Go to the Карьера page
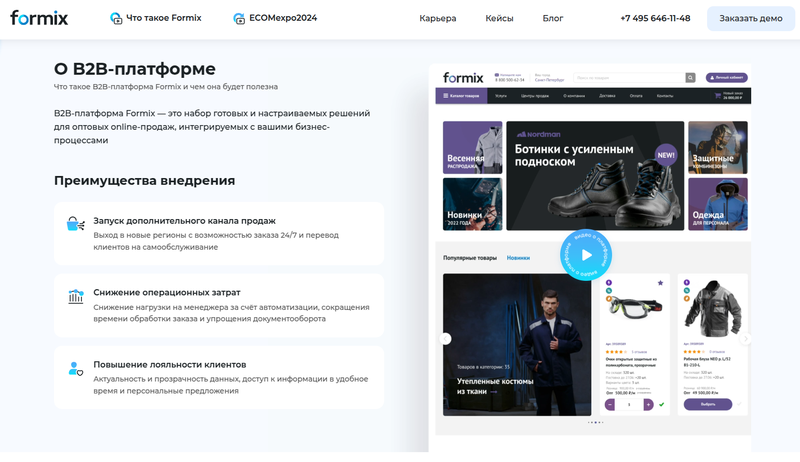The width and height of the screenshot is (800, 462). tap(438, 18)
